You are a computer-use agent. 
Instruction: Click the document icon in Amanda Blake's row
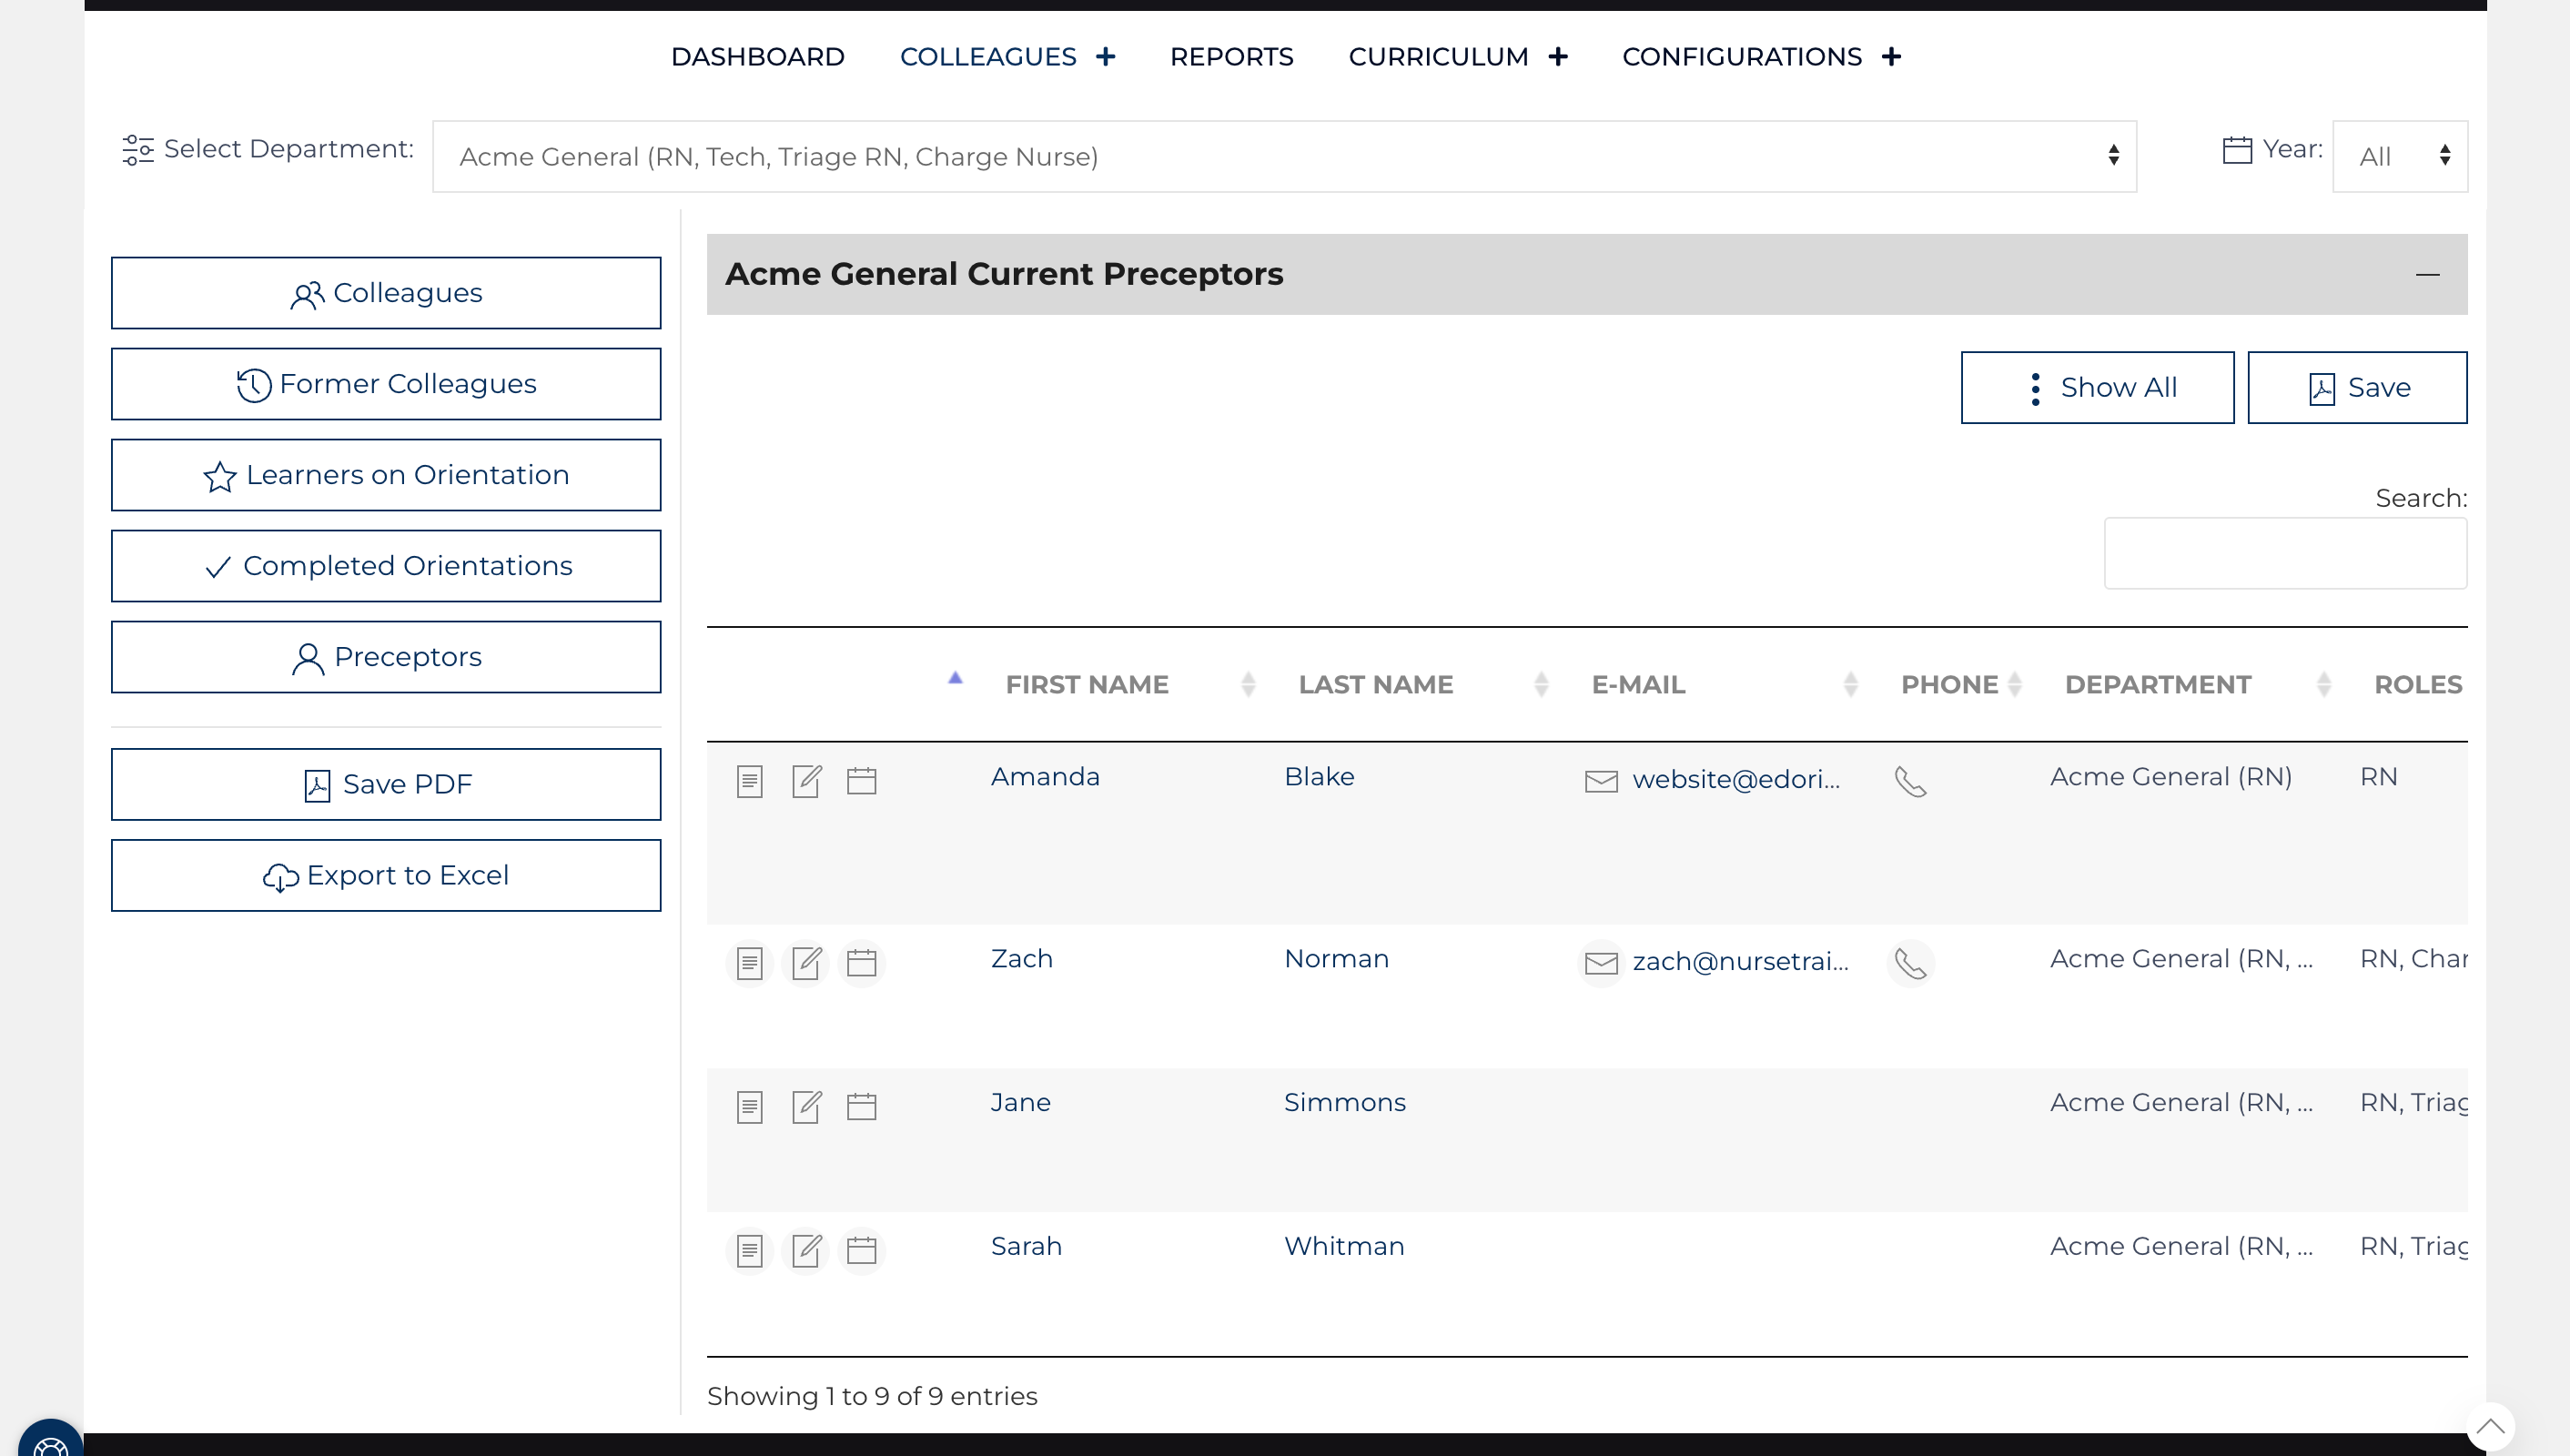coord(749,781)
